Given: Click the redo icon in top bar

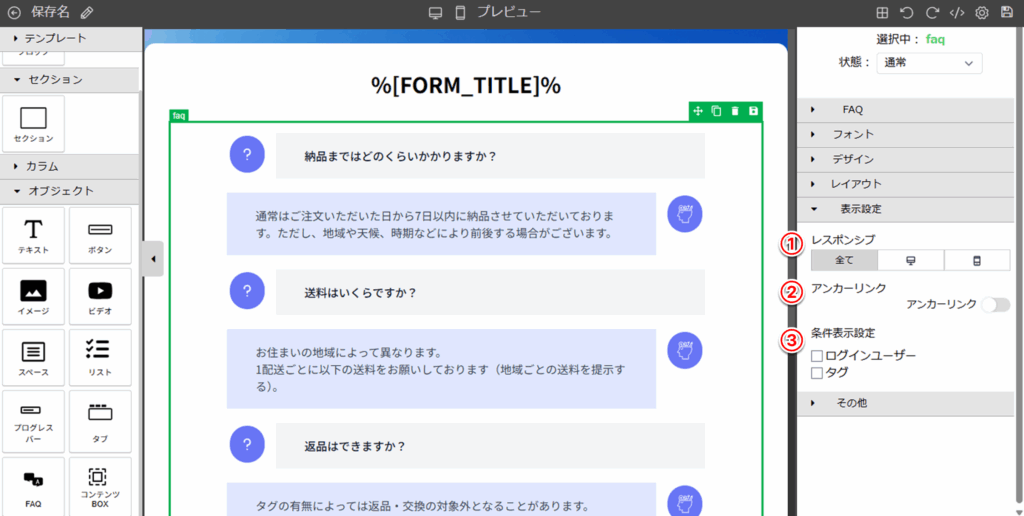Looking at the screenshot, I should [x=931, y=13].
